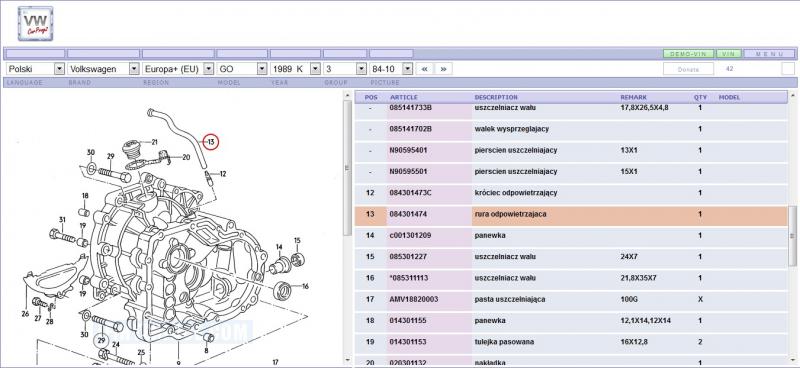Image resolution: width=800 pixels, height=368 pixels.
Task: Click the small box beside number 42
Action: pos(788,68)
